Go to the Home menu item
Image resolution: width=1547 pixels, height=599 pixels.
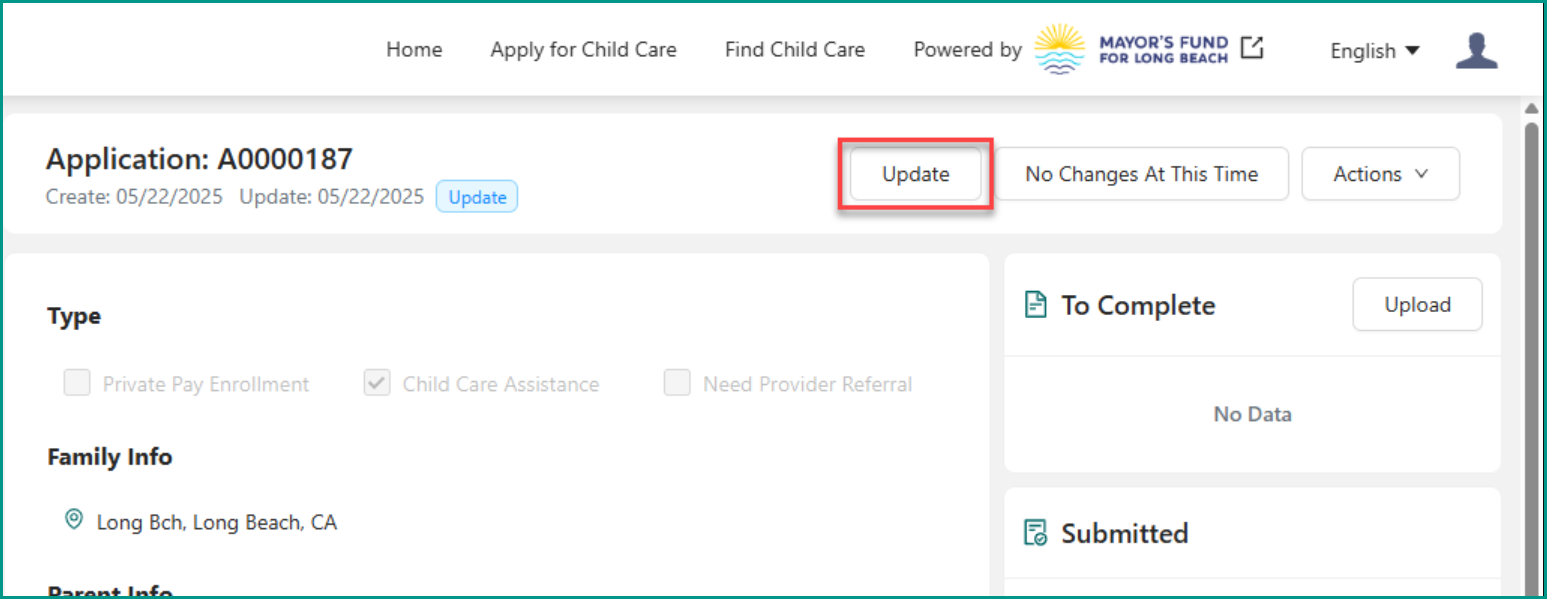pyautogui.click(x=414, y=49)
